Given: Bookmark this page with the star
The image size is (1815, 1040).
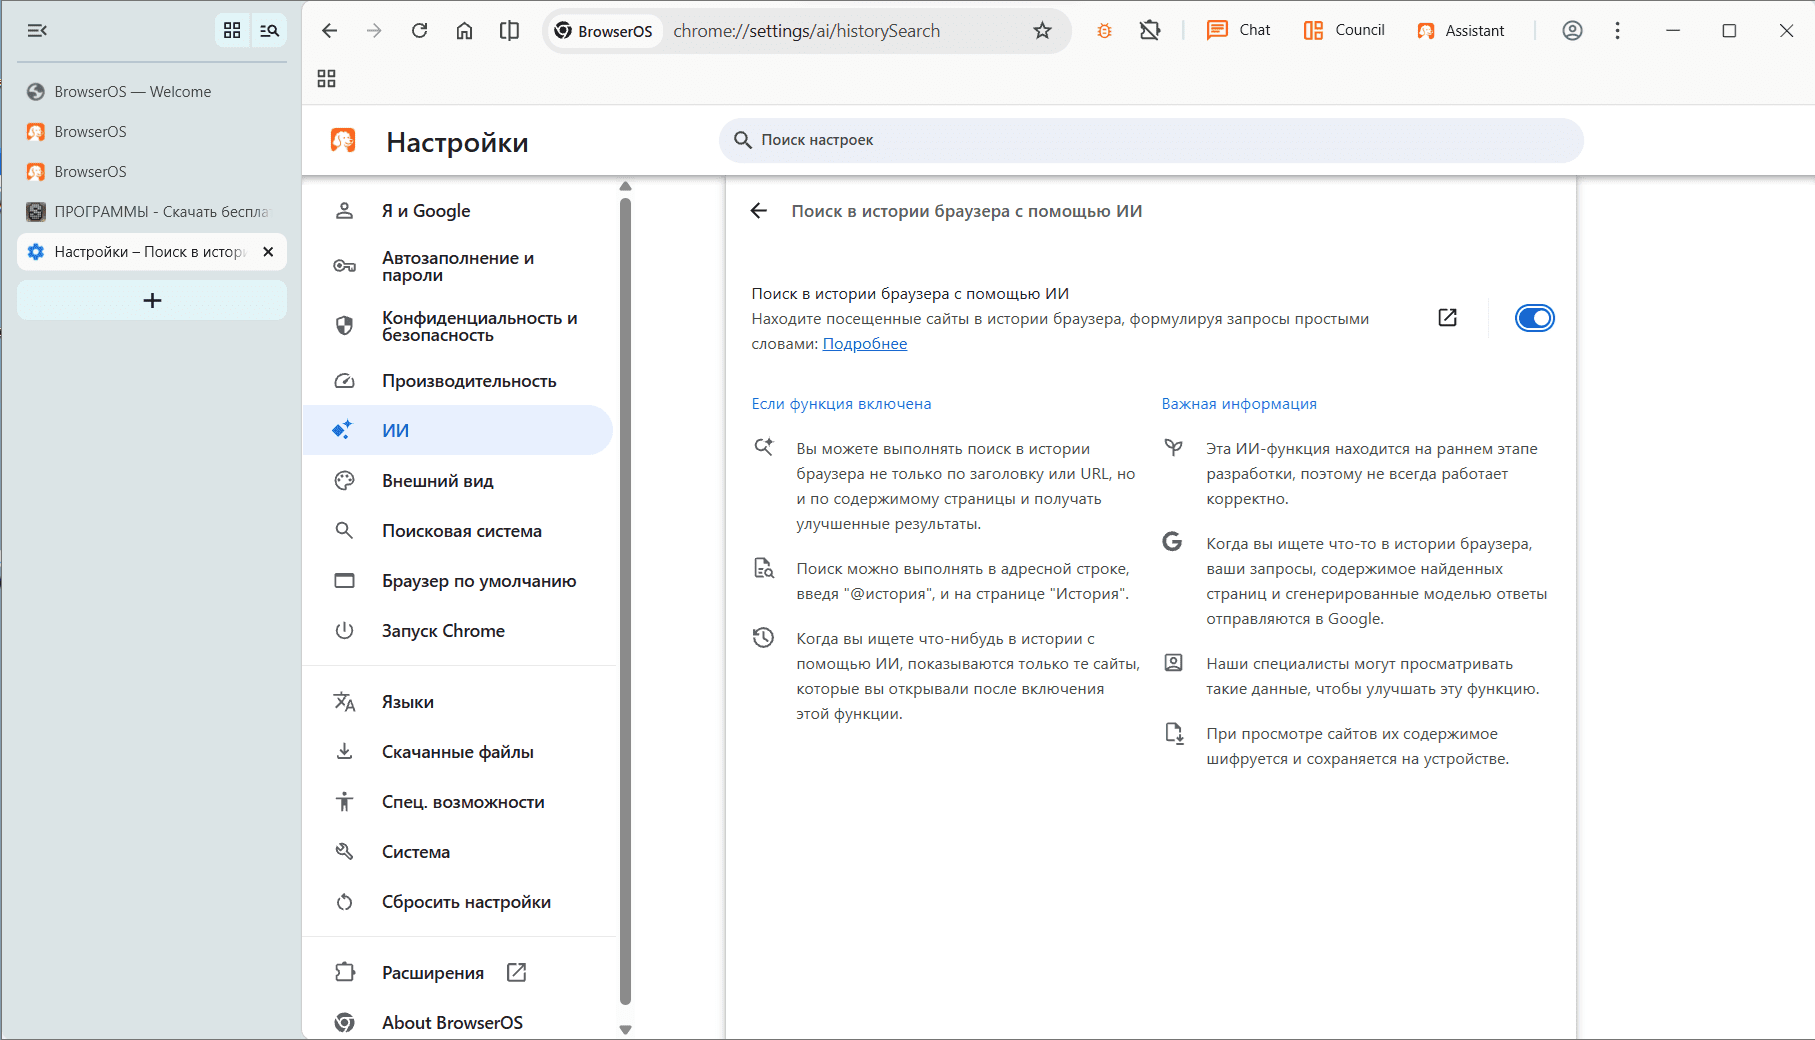Looking at the screenshot, I should [1043, 31].
